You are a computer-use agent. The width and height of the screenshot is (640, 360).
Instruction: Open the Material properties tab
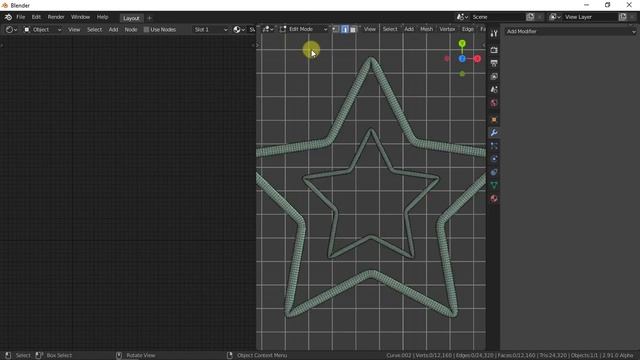pyautogui.click(x=494, y=198)
